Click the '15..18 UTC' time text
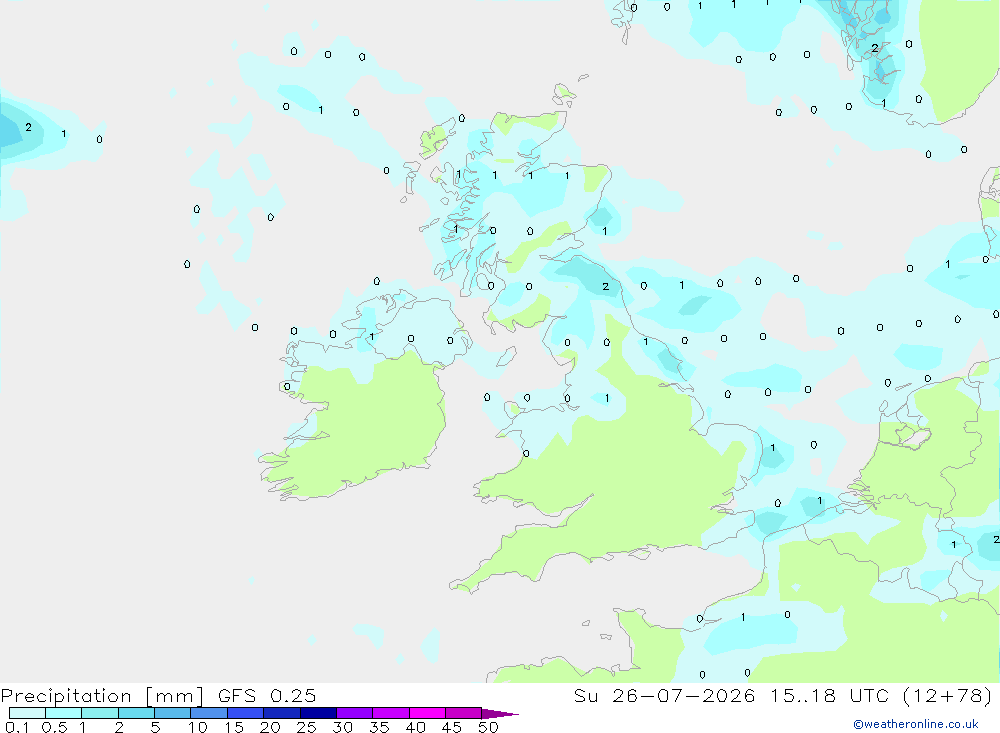1000x733 pixels. pyautogui.click(x=829, y=695)
